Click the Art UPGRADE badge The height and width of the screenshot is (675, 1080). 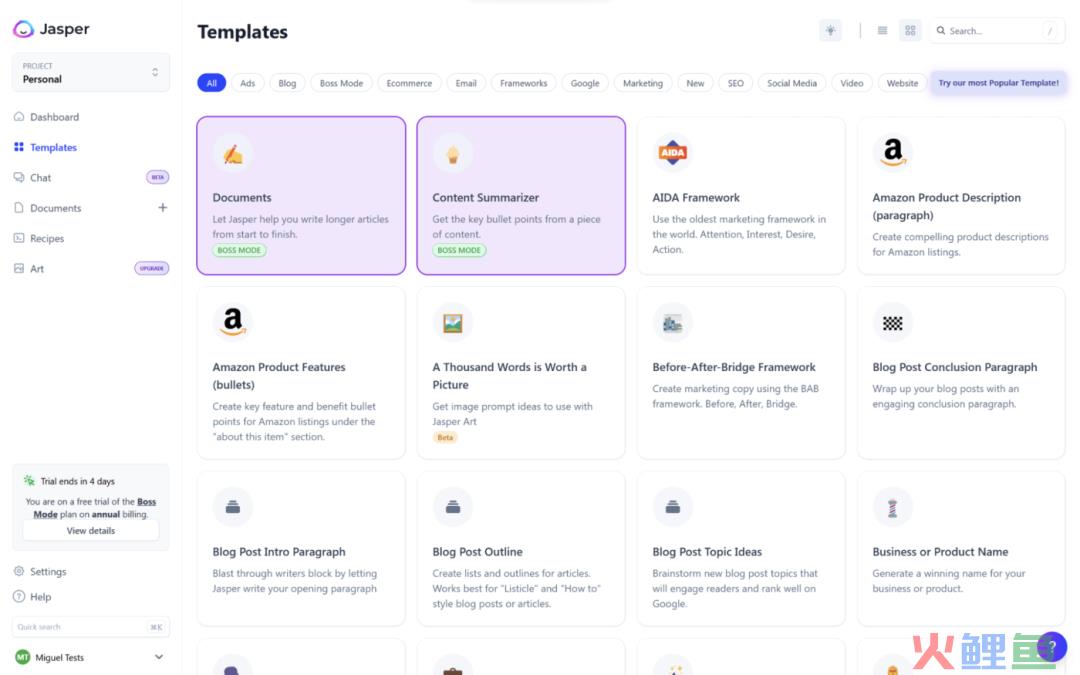(152, 268)
